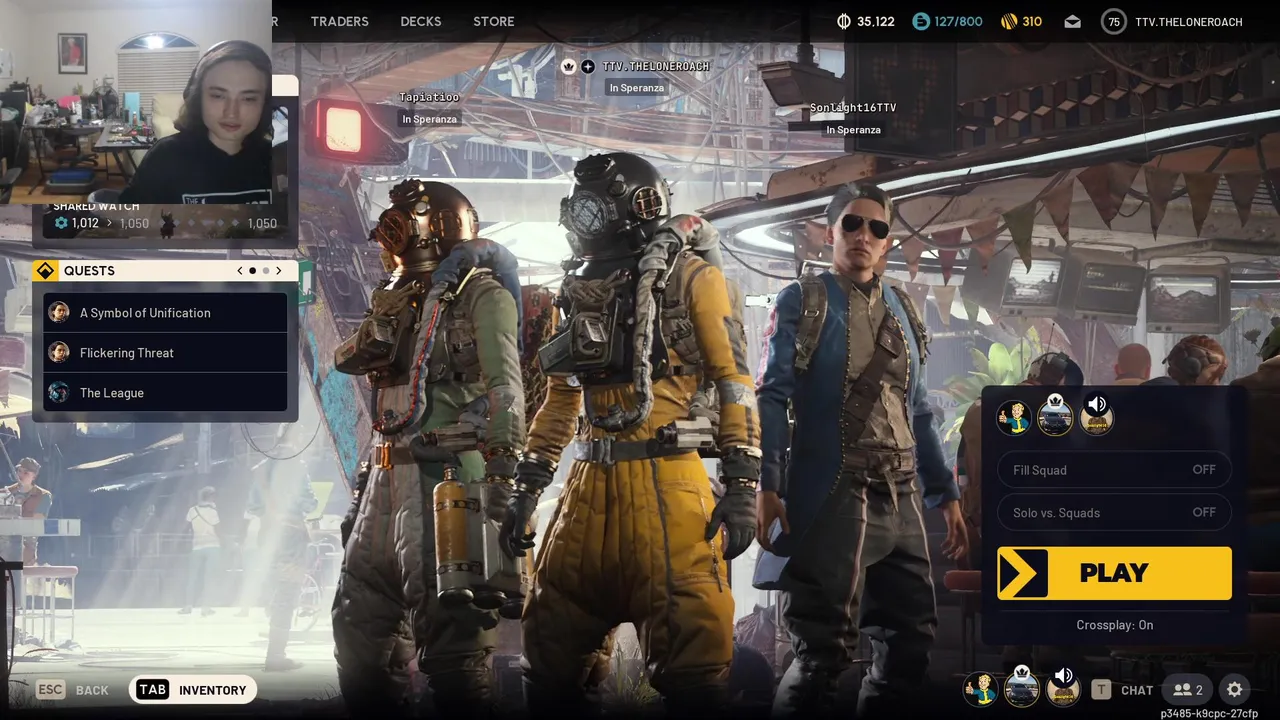The image size is (1280, 720).
Task: Click the Sonlight16TTV player nameplate
Action: pos(853,108)
